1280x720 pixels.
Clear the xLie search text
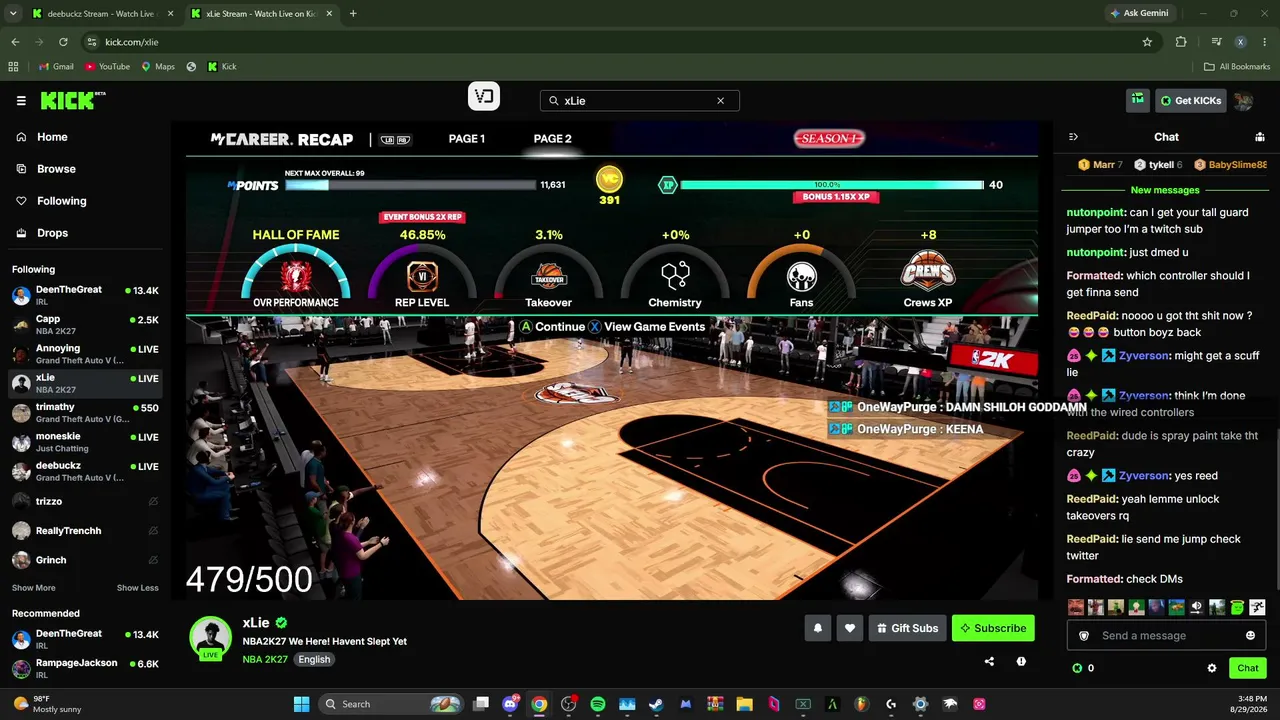(x=720, y=101)
